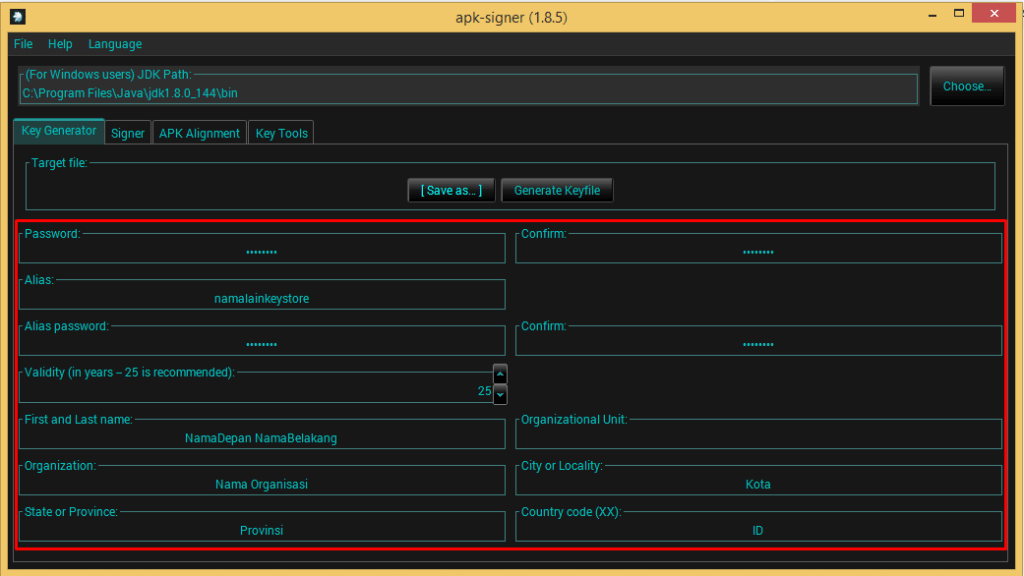Open the File menu
1024x576 pixels.
23,44
